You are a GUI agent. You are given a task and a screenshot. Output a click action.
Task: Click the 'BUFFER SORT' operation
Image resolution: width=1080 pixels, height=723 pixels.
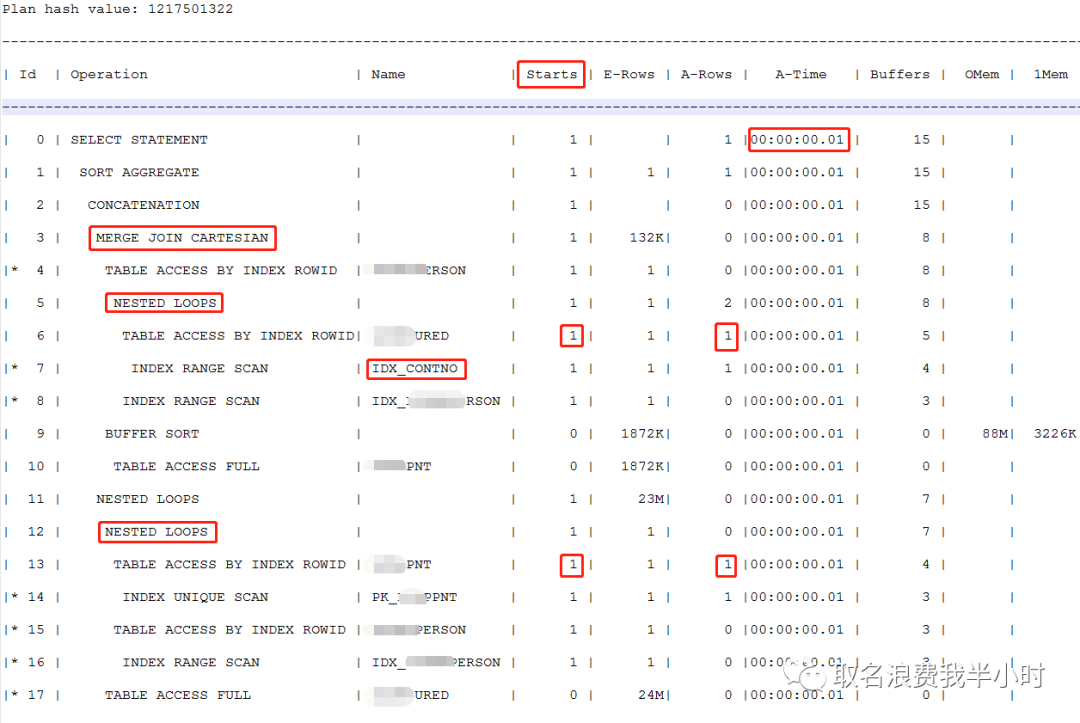click(152, 434)
